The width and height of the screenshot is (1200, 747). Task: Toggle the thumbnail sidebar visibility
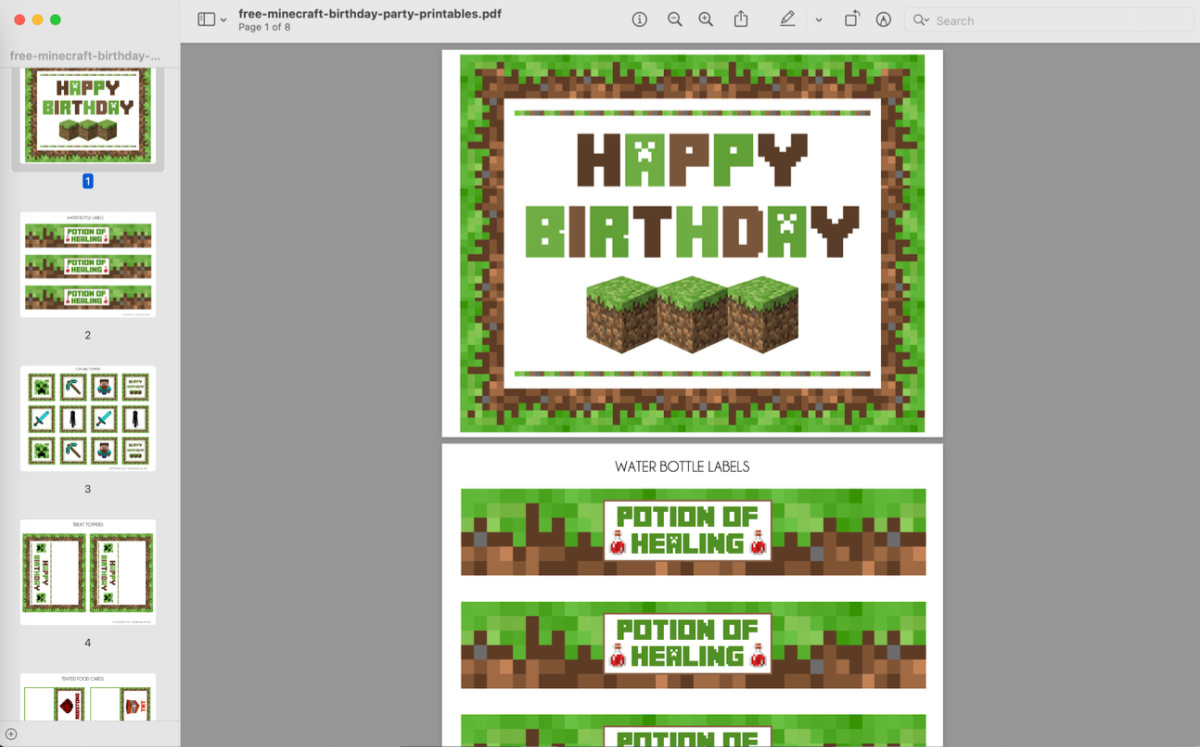[207, 19]
